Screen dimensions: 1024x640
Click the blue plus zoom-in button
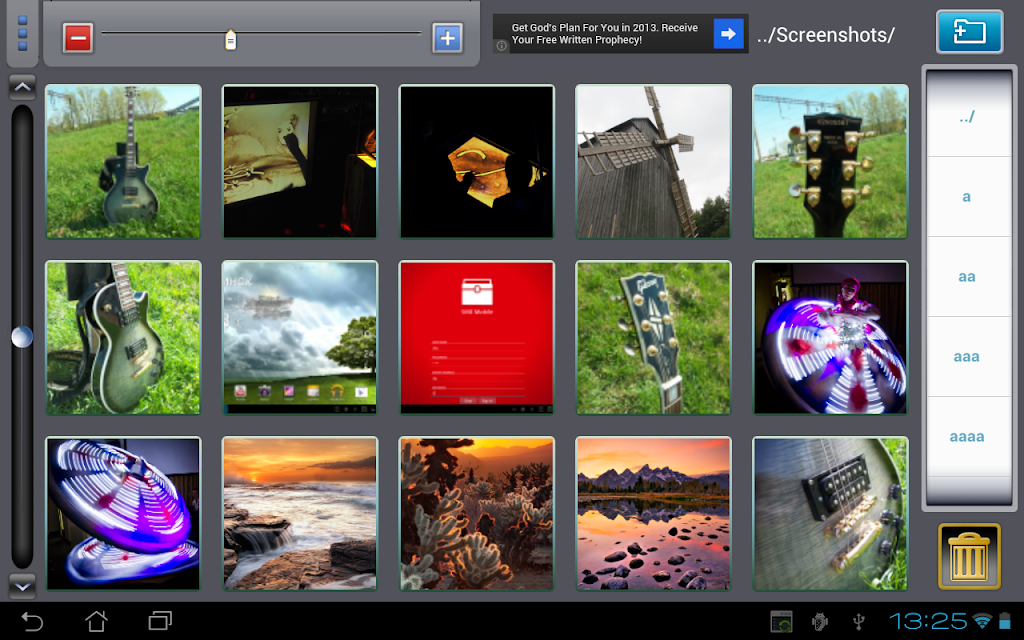(447, 38)
